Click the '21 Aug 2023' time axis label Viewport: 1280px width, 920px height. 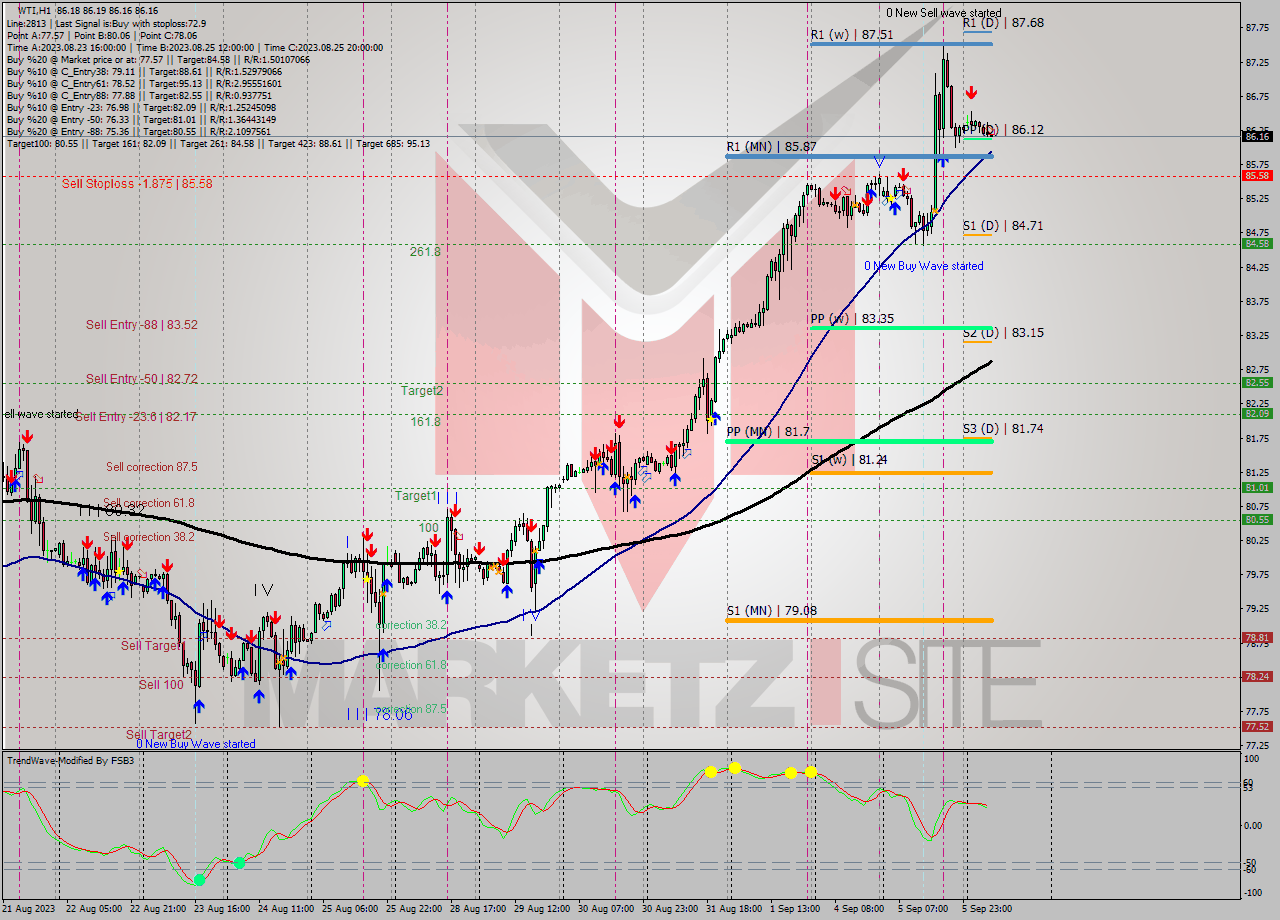click(29, 908)
